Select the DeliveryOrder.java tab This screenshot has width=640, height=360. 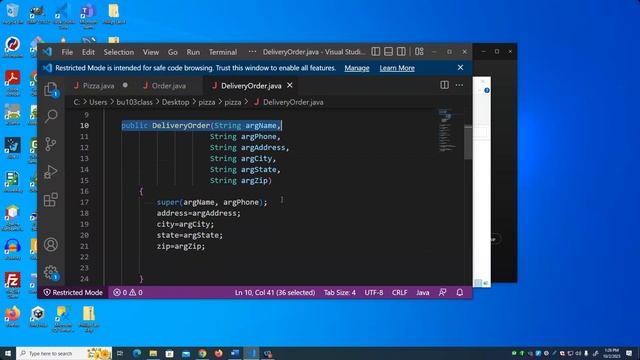pyautogui.click(x=251, y=85)
